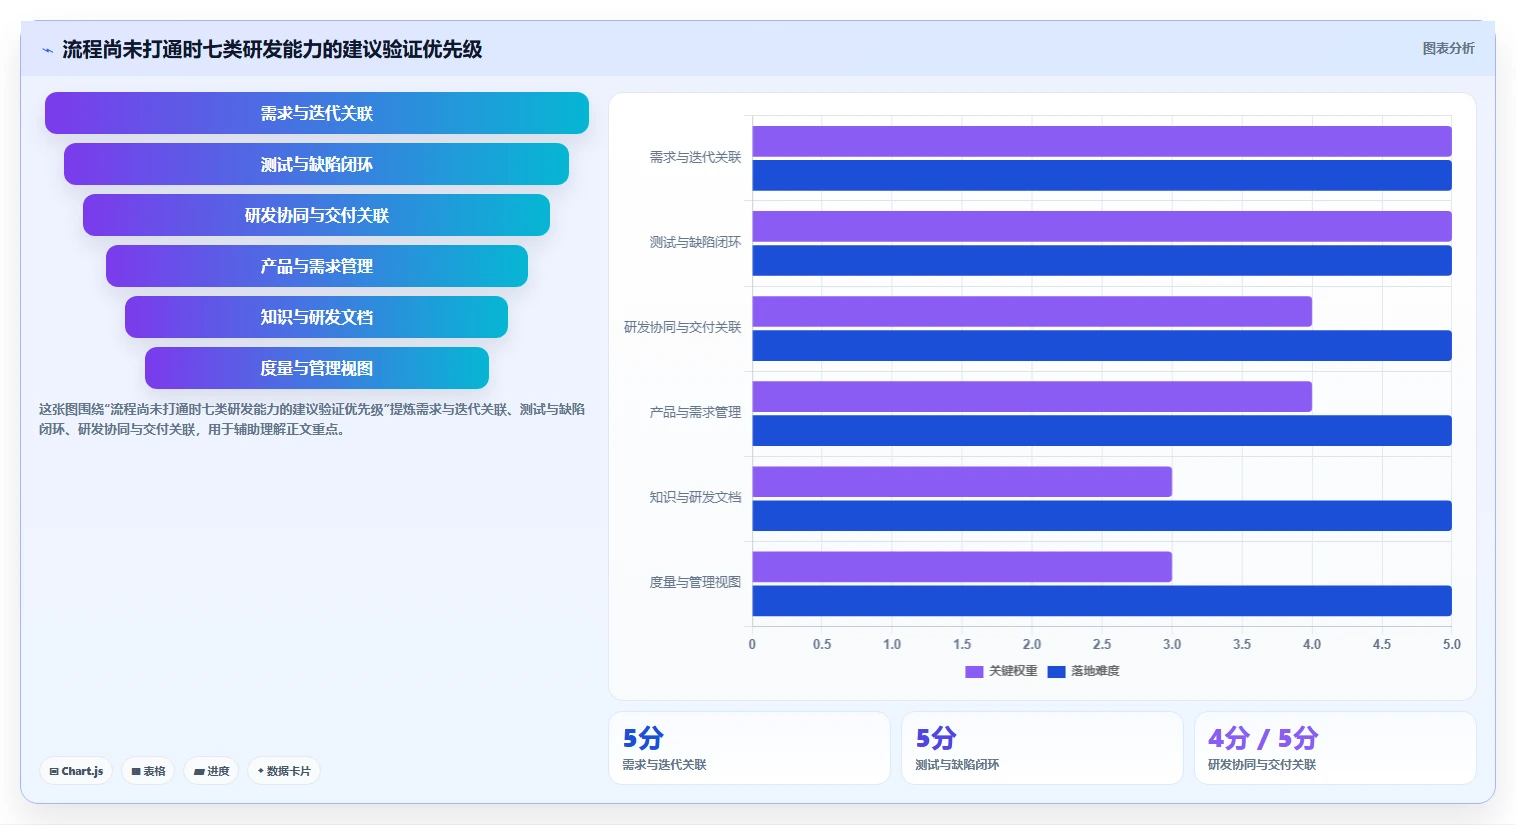Click the x-axis tick 2.5
The height and width of the screenshot is (825, 1516).
point(1102,644)
